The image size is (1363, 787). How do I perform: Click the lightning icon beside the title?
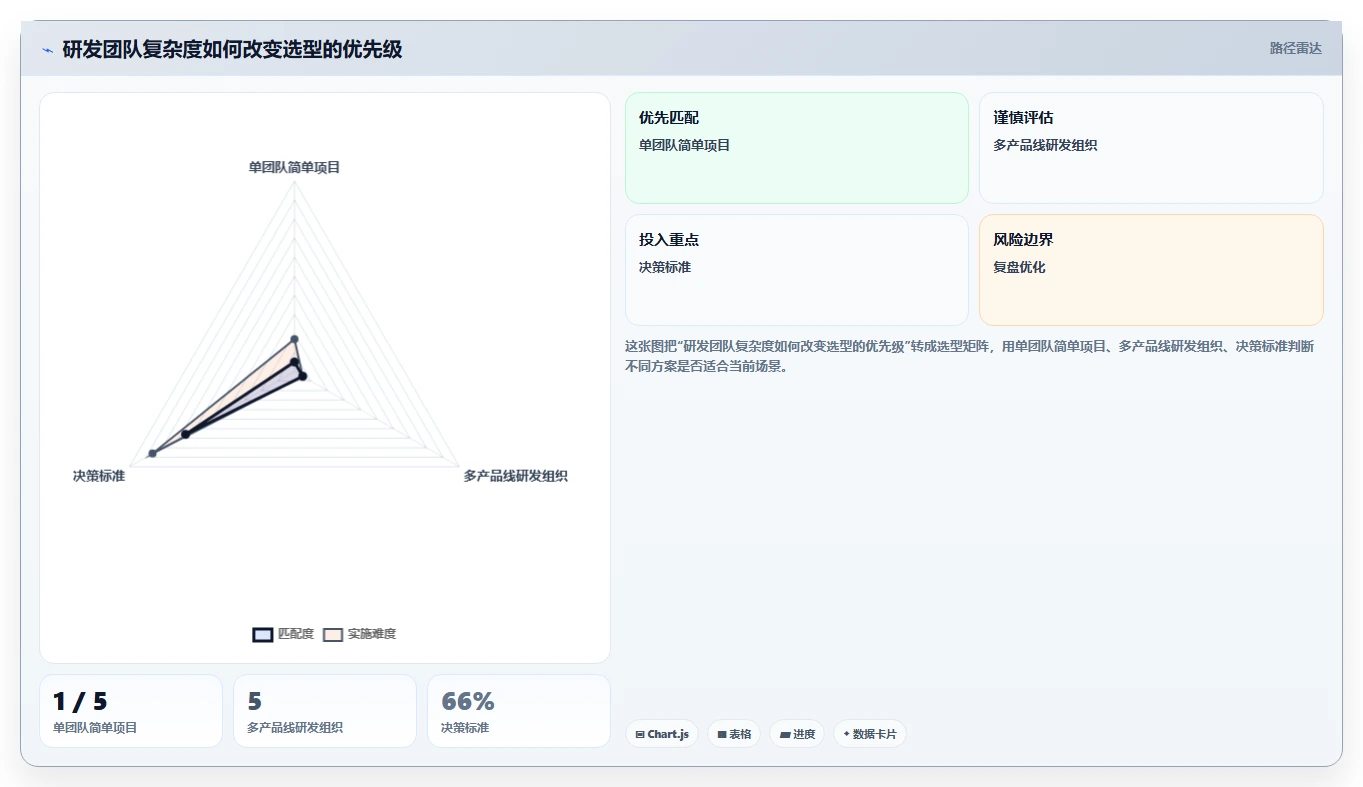click(x=48, y=50)
